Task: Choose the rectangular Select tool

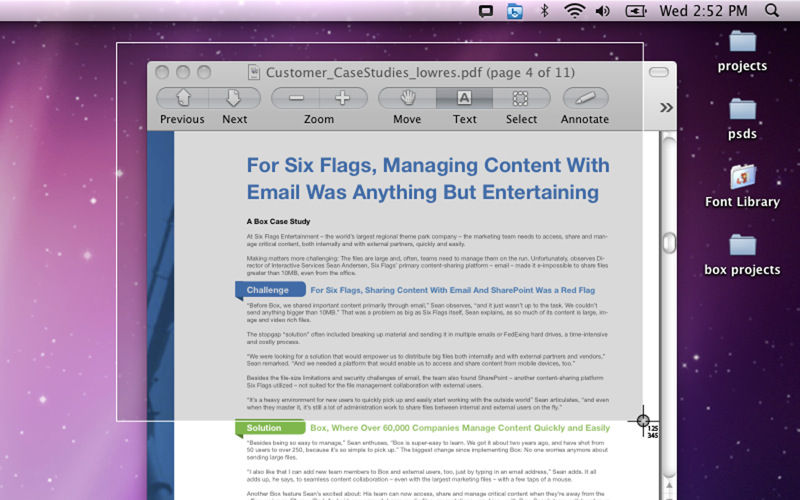Action: click(521, 98)
